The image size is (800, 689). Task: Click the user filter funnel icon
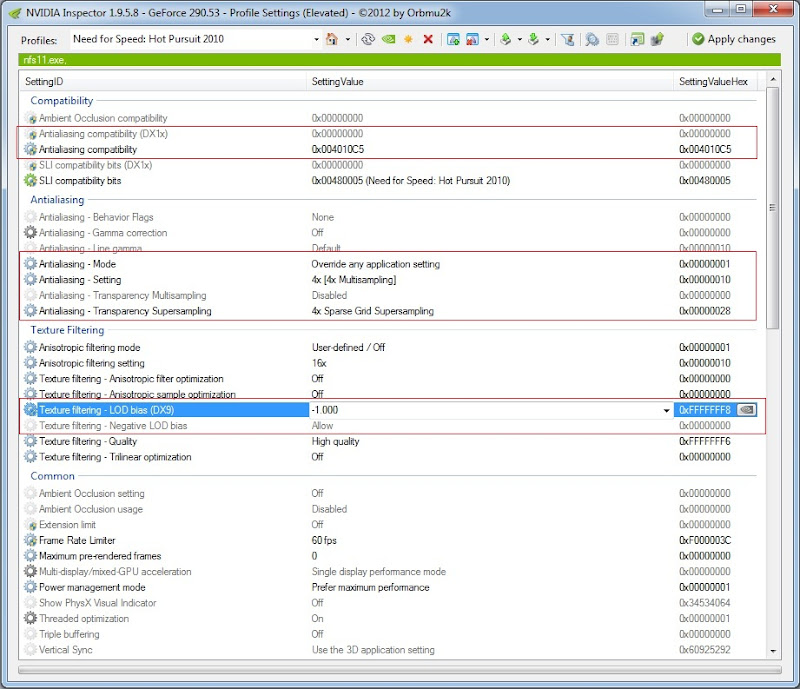pos(567,39)
